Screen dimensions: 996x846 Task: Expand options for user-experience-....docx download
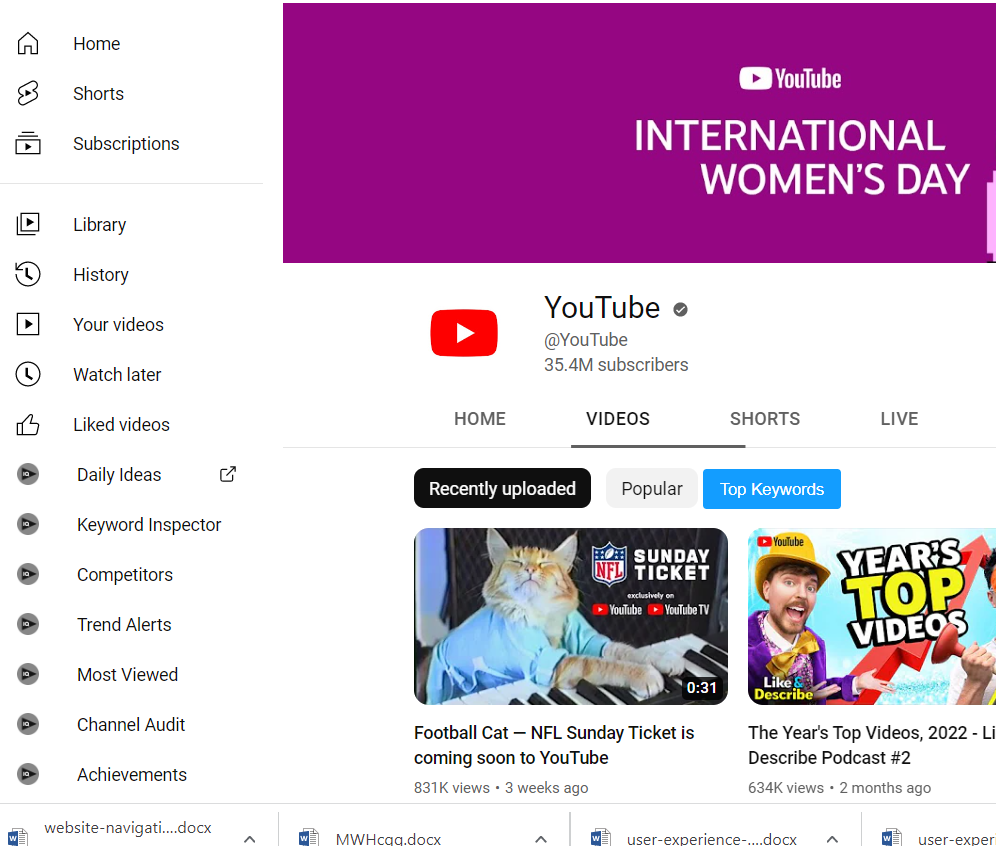(832, 839)
